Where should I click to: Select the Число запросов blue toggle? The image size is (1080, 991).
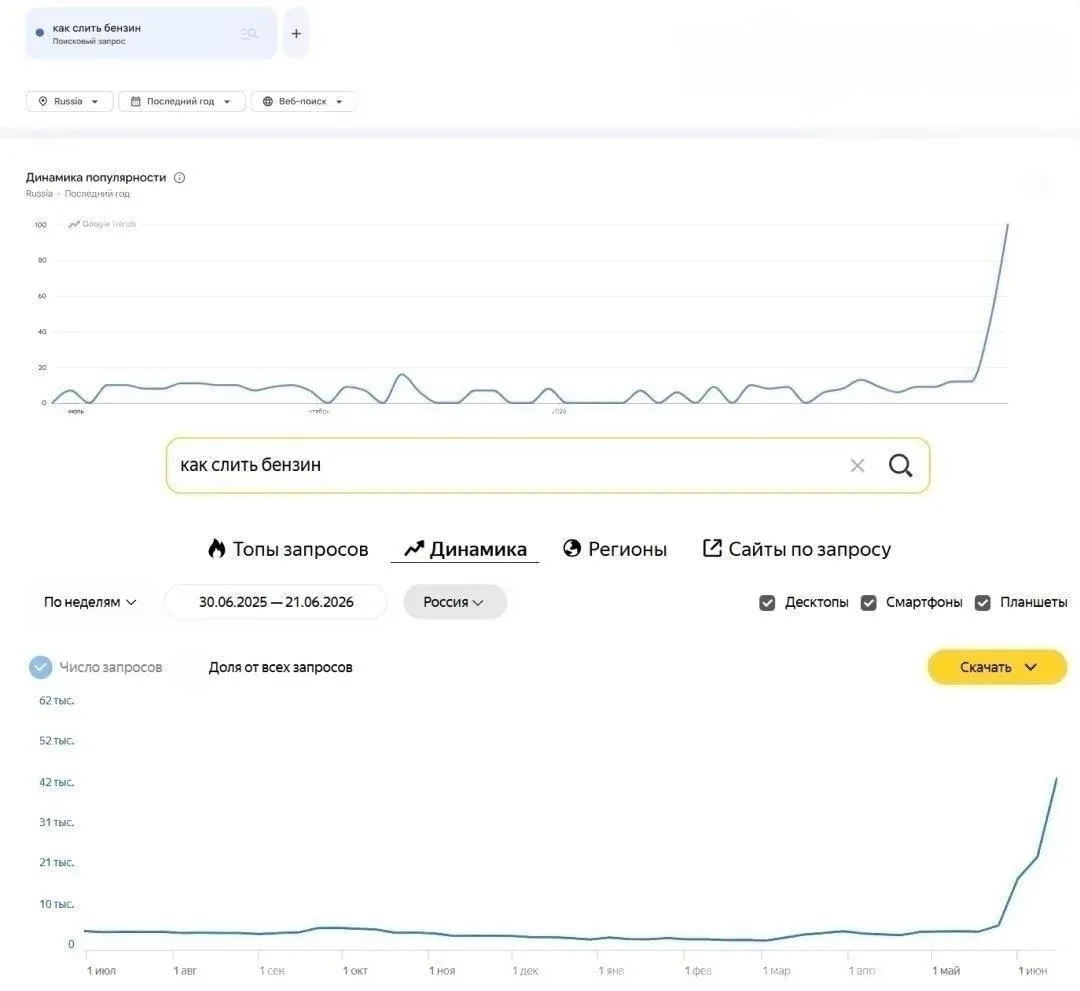coord(41,667)
